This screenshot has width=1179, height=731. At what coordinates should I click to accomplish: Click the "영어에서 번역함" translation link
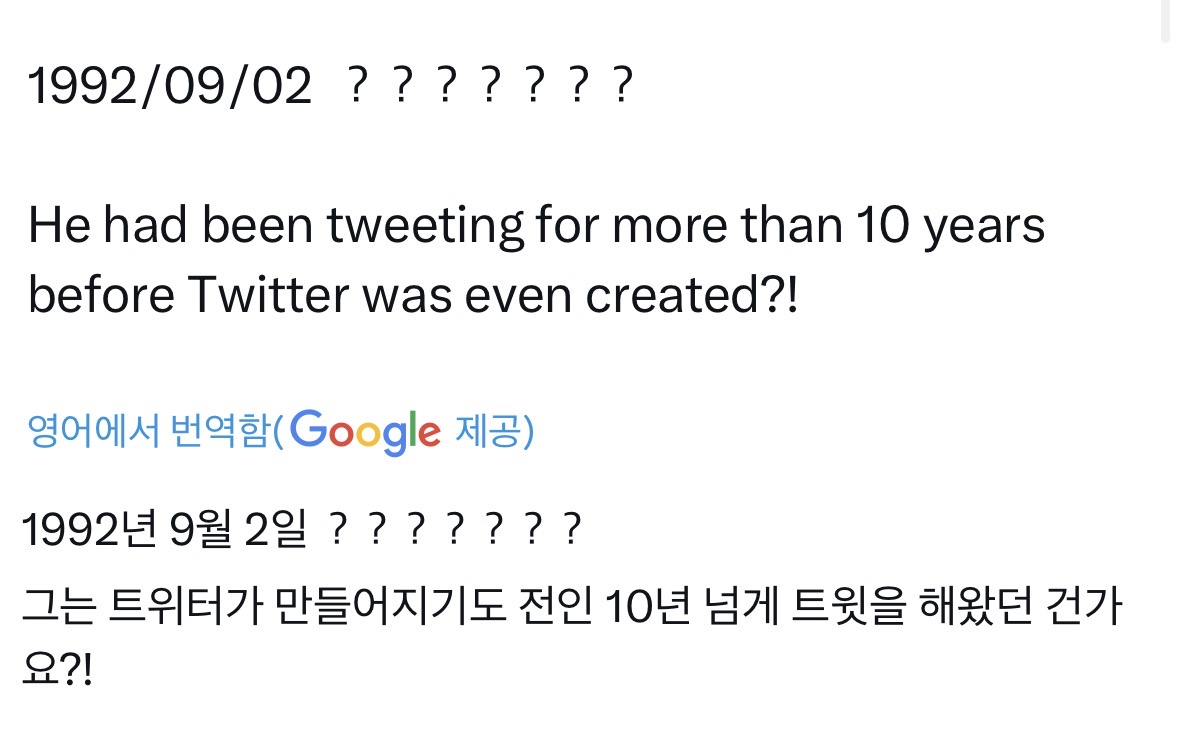coord(148,431)
